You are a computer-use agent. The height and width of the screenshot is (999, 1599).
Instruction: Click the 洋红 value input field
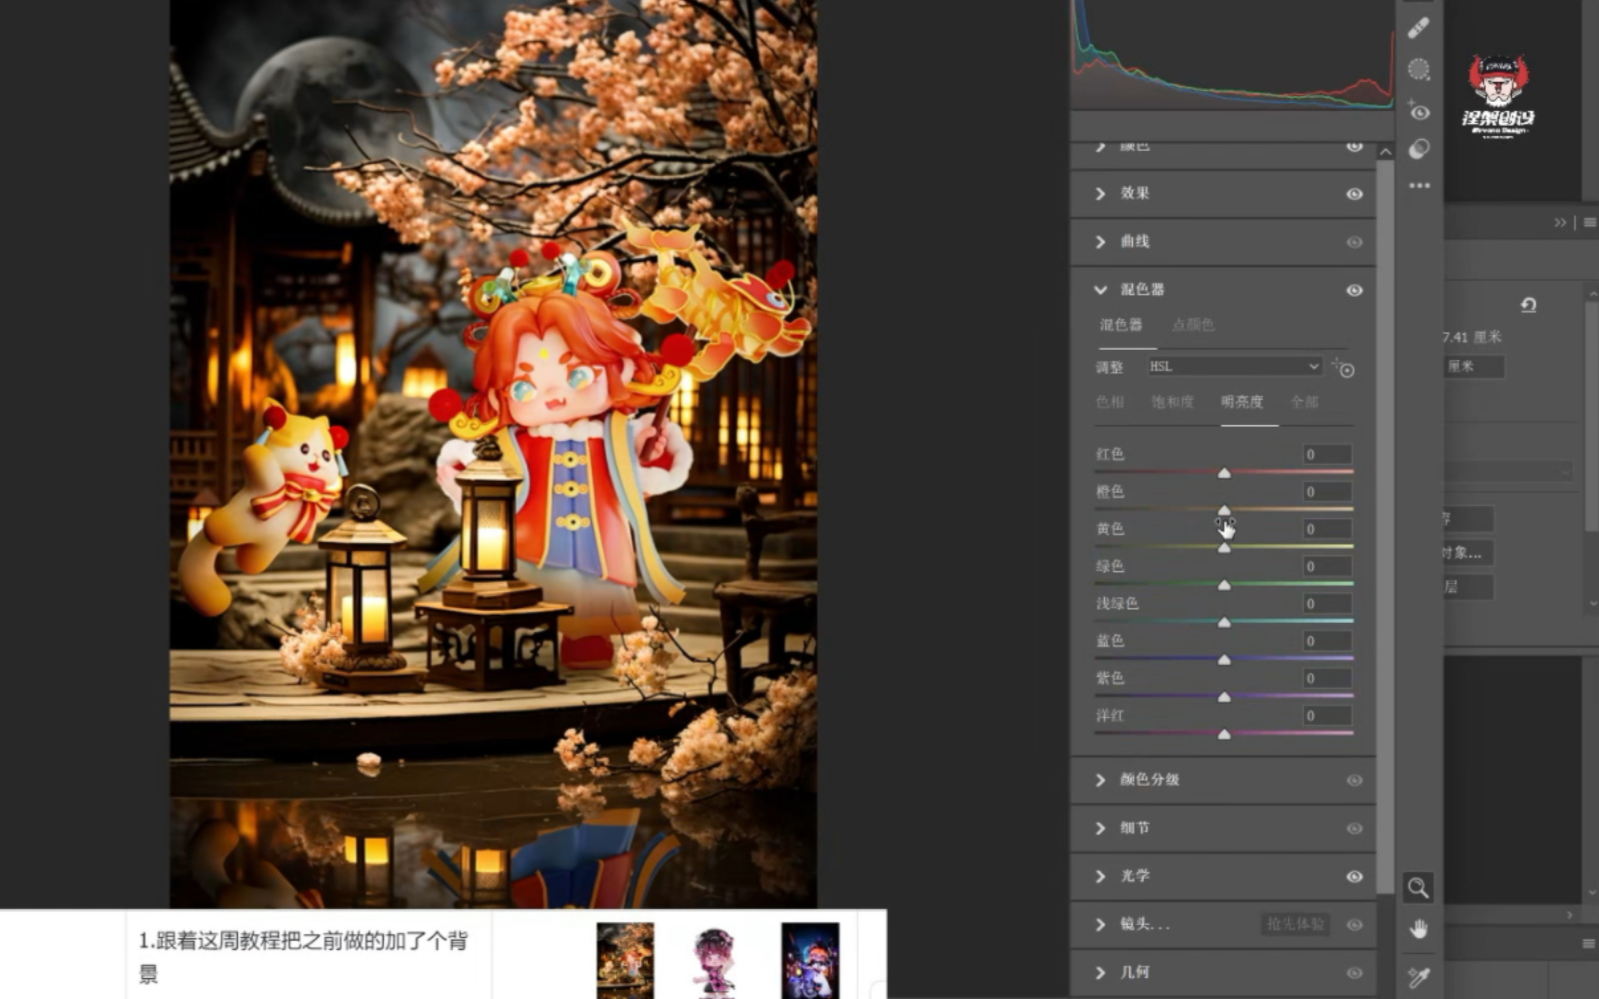(x=1327, y=716)
